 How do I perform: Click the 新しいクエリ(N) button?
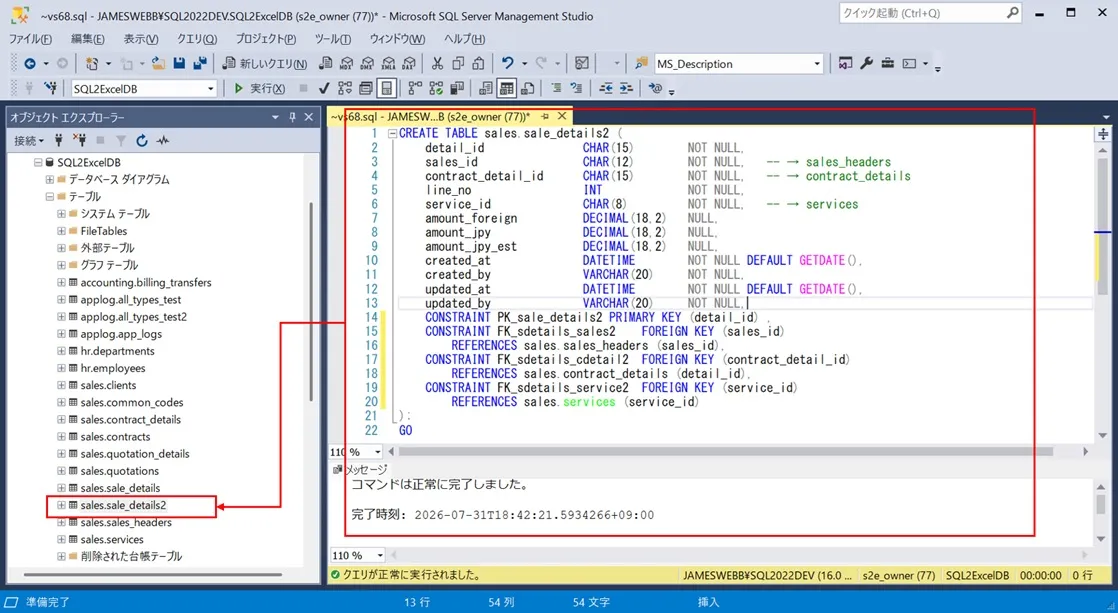coord(265,63)
